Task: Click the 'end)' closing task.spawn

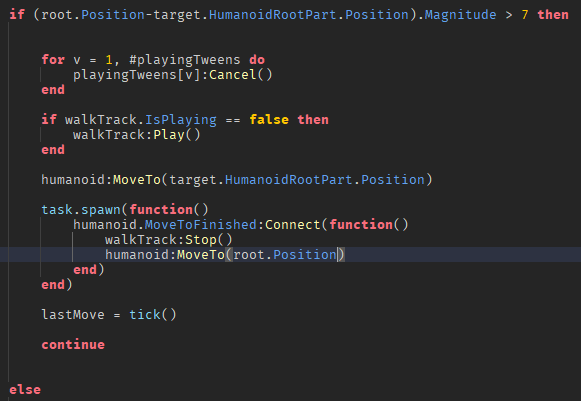Action: 57,285
